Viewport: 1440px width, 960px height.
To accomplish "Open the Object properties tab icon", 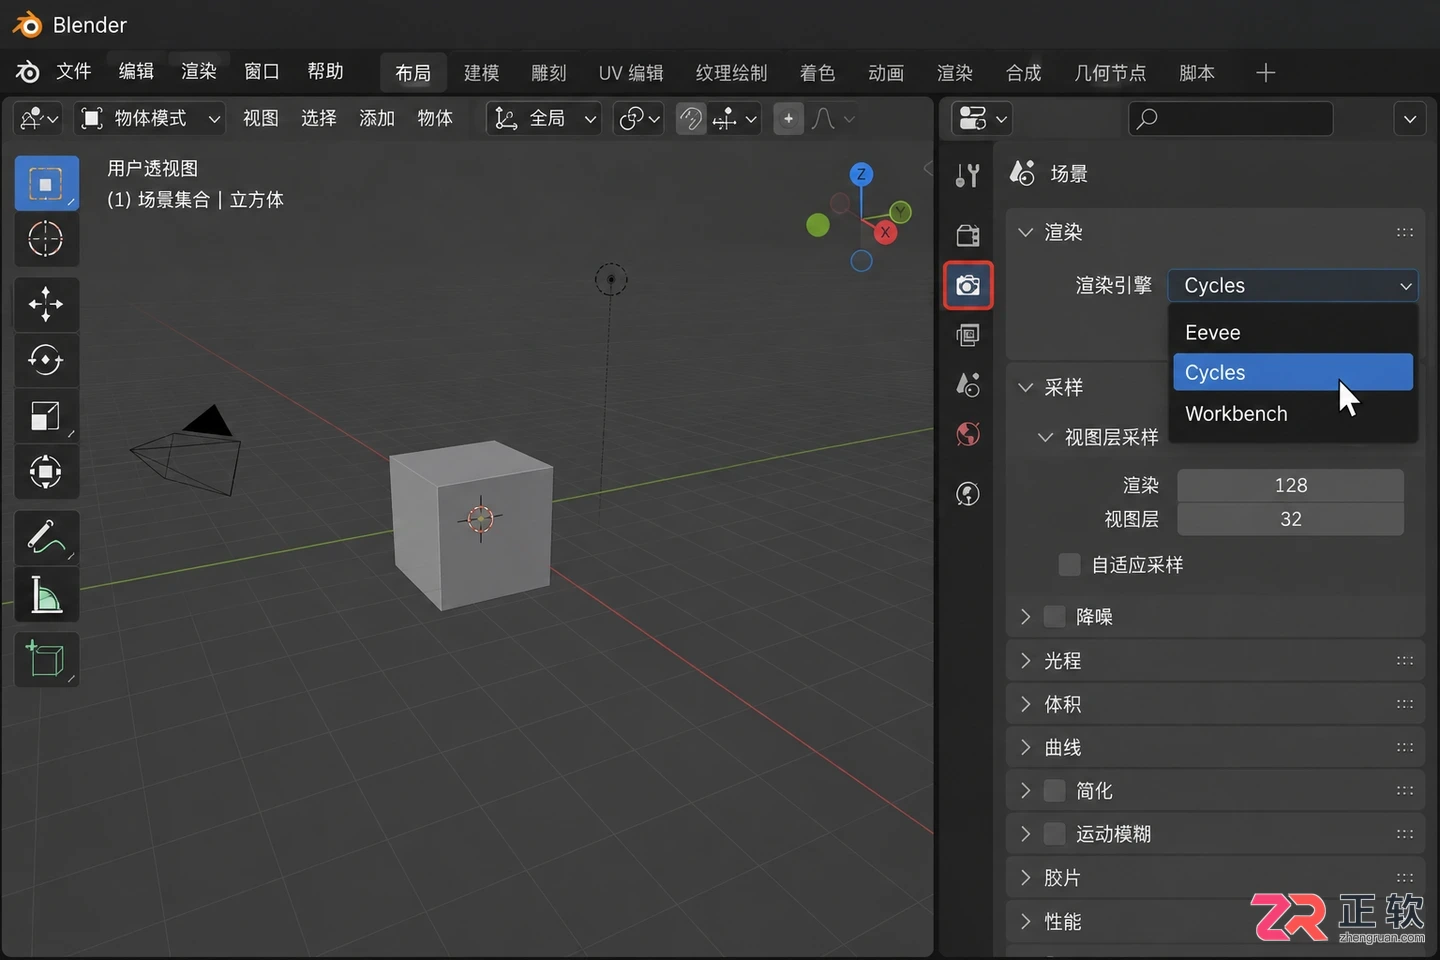I will 967,494.
